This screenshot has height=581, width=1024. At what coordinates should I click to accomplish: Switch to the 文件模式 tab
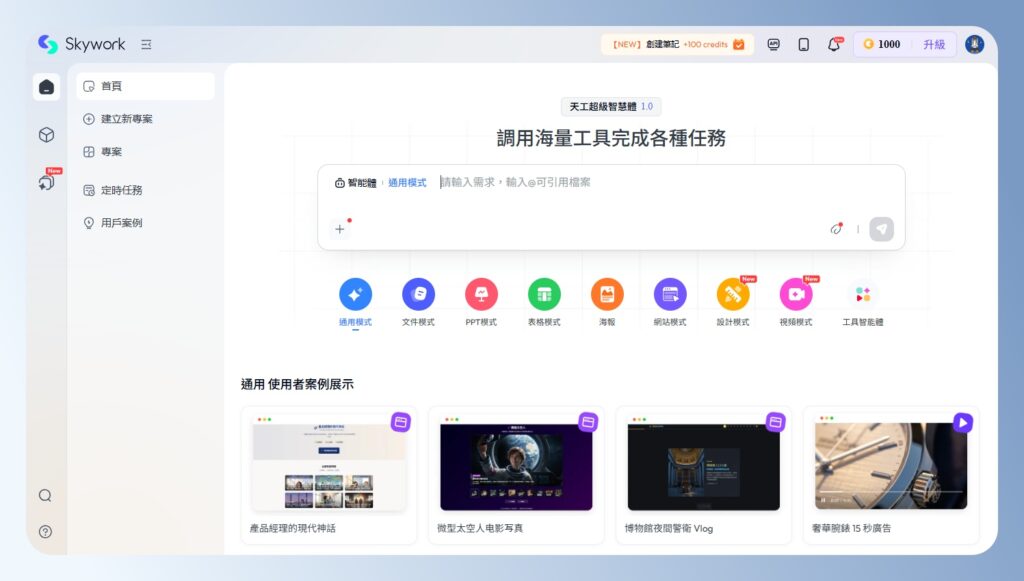418,293
